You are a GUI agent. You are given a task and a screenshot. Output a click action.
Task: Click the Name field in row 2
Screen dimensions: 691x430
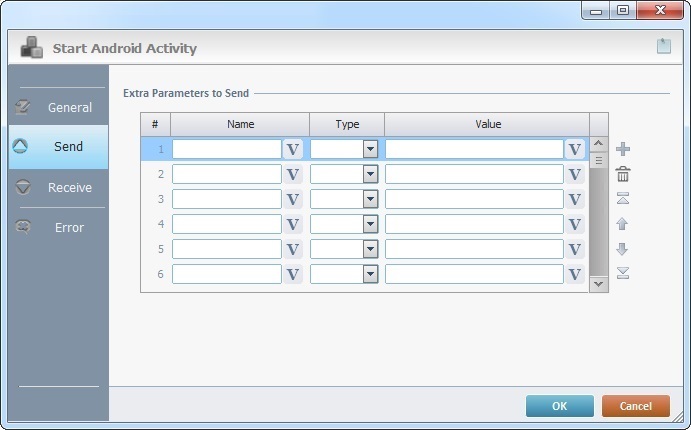pyautogui.click(x=227, y=174)
